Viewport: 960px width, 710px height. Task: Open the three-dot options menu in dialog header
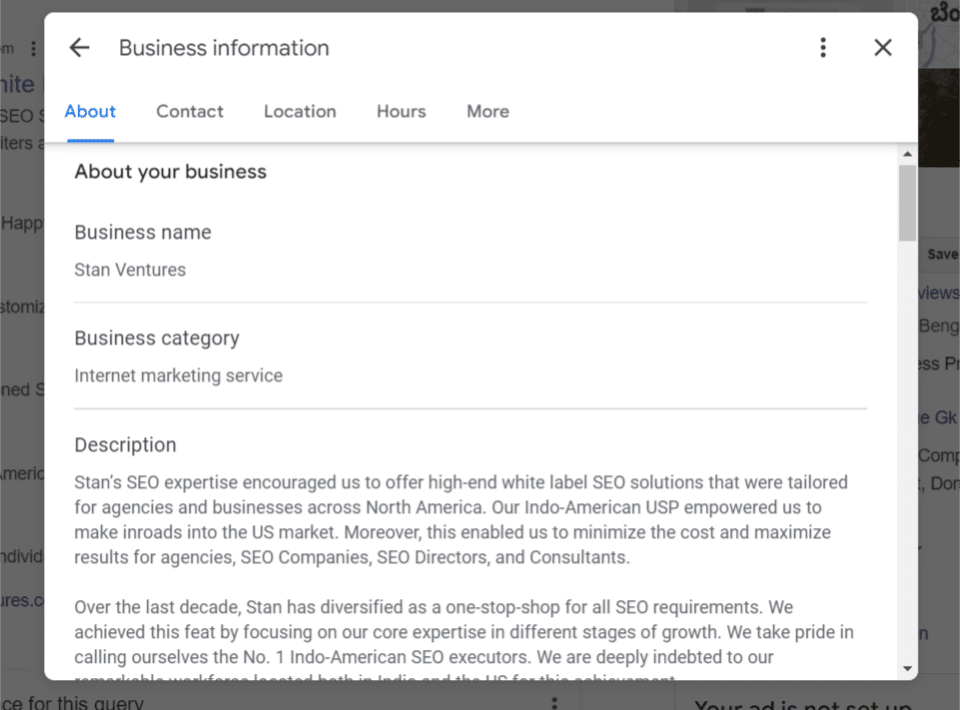[x=822, y=48]
